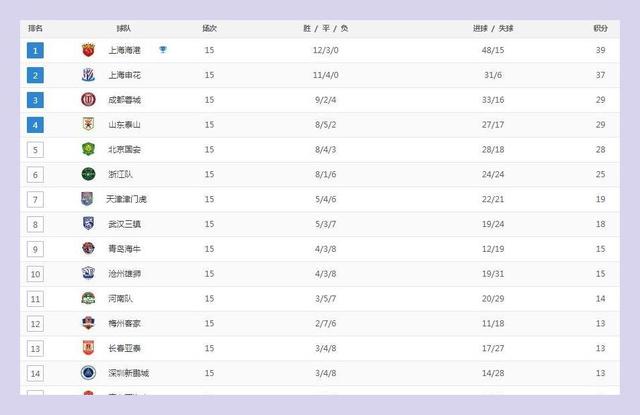Image resolution: width=640 pixels, height=415 pixels.
Task: Click the 成都蓉城 team logo
Action: (88, 100)
